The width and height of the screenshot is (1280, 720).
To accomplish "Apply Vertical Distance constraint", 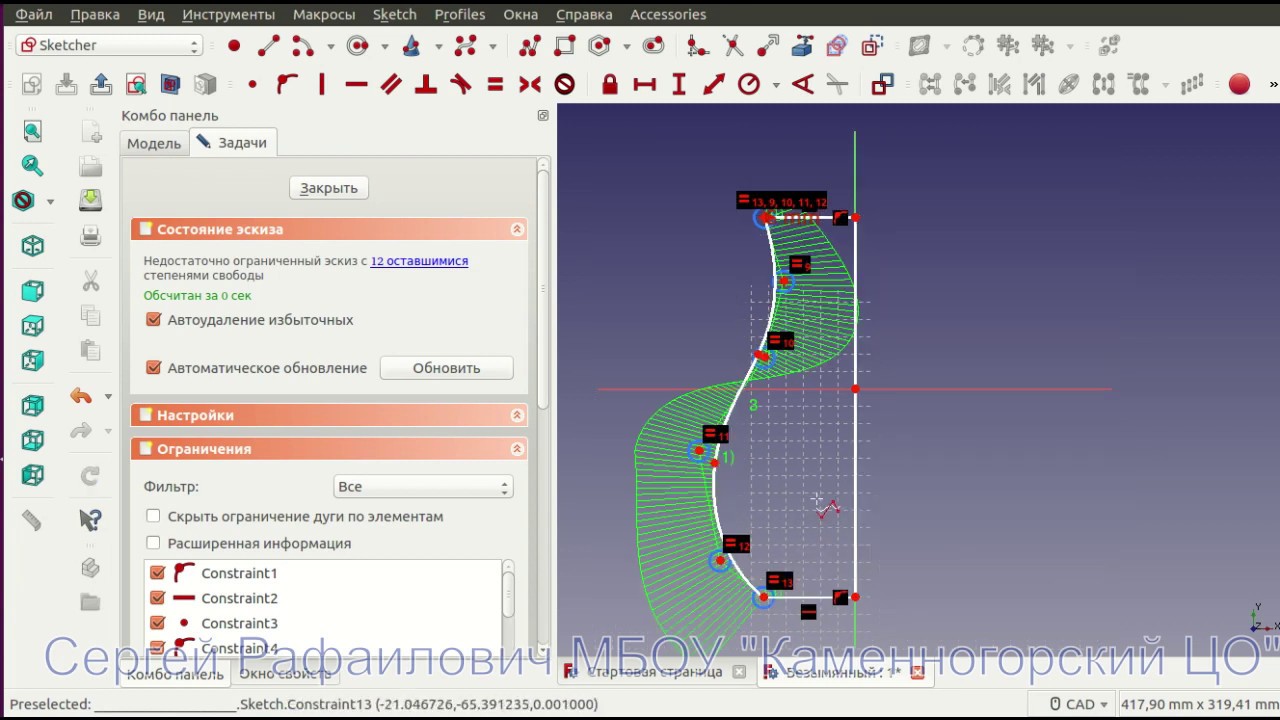I will coord(679,85).
